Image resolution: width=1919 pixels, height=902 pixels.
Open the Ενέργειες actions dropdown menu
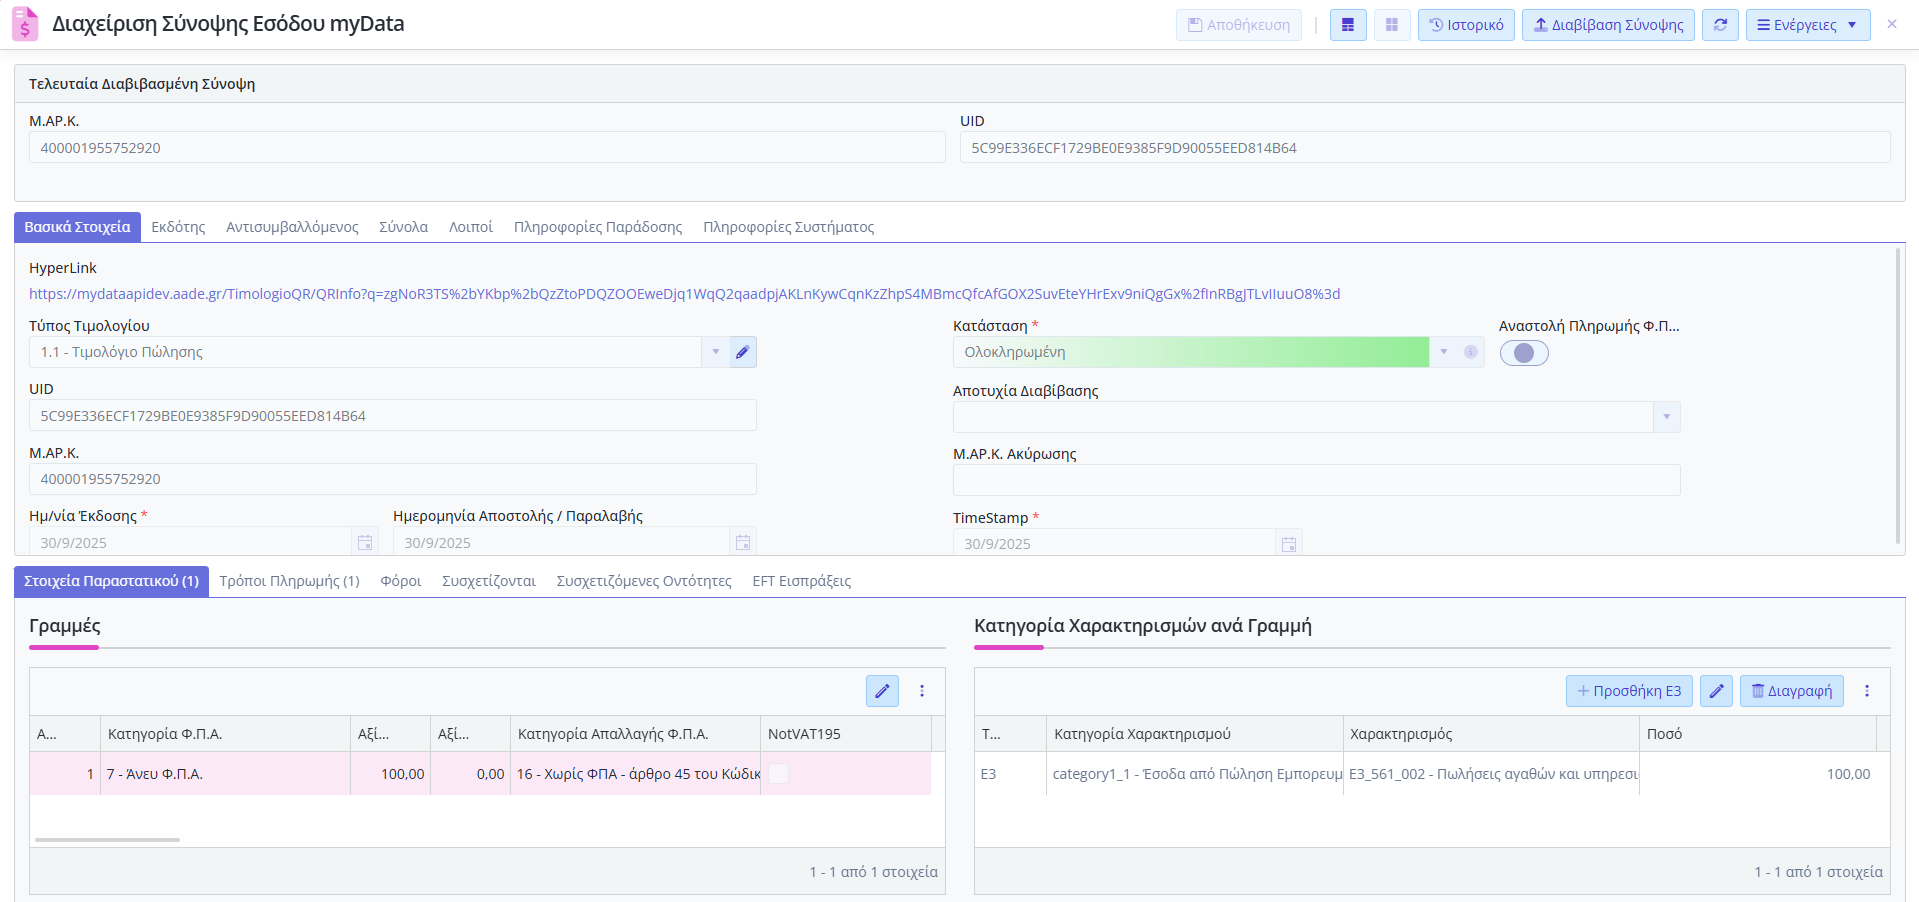[1807, 25]
